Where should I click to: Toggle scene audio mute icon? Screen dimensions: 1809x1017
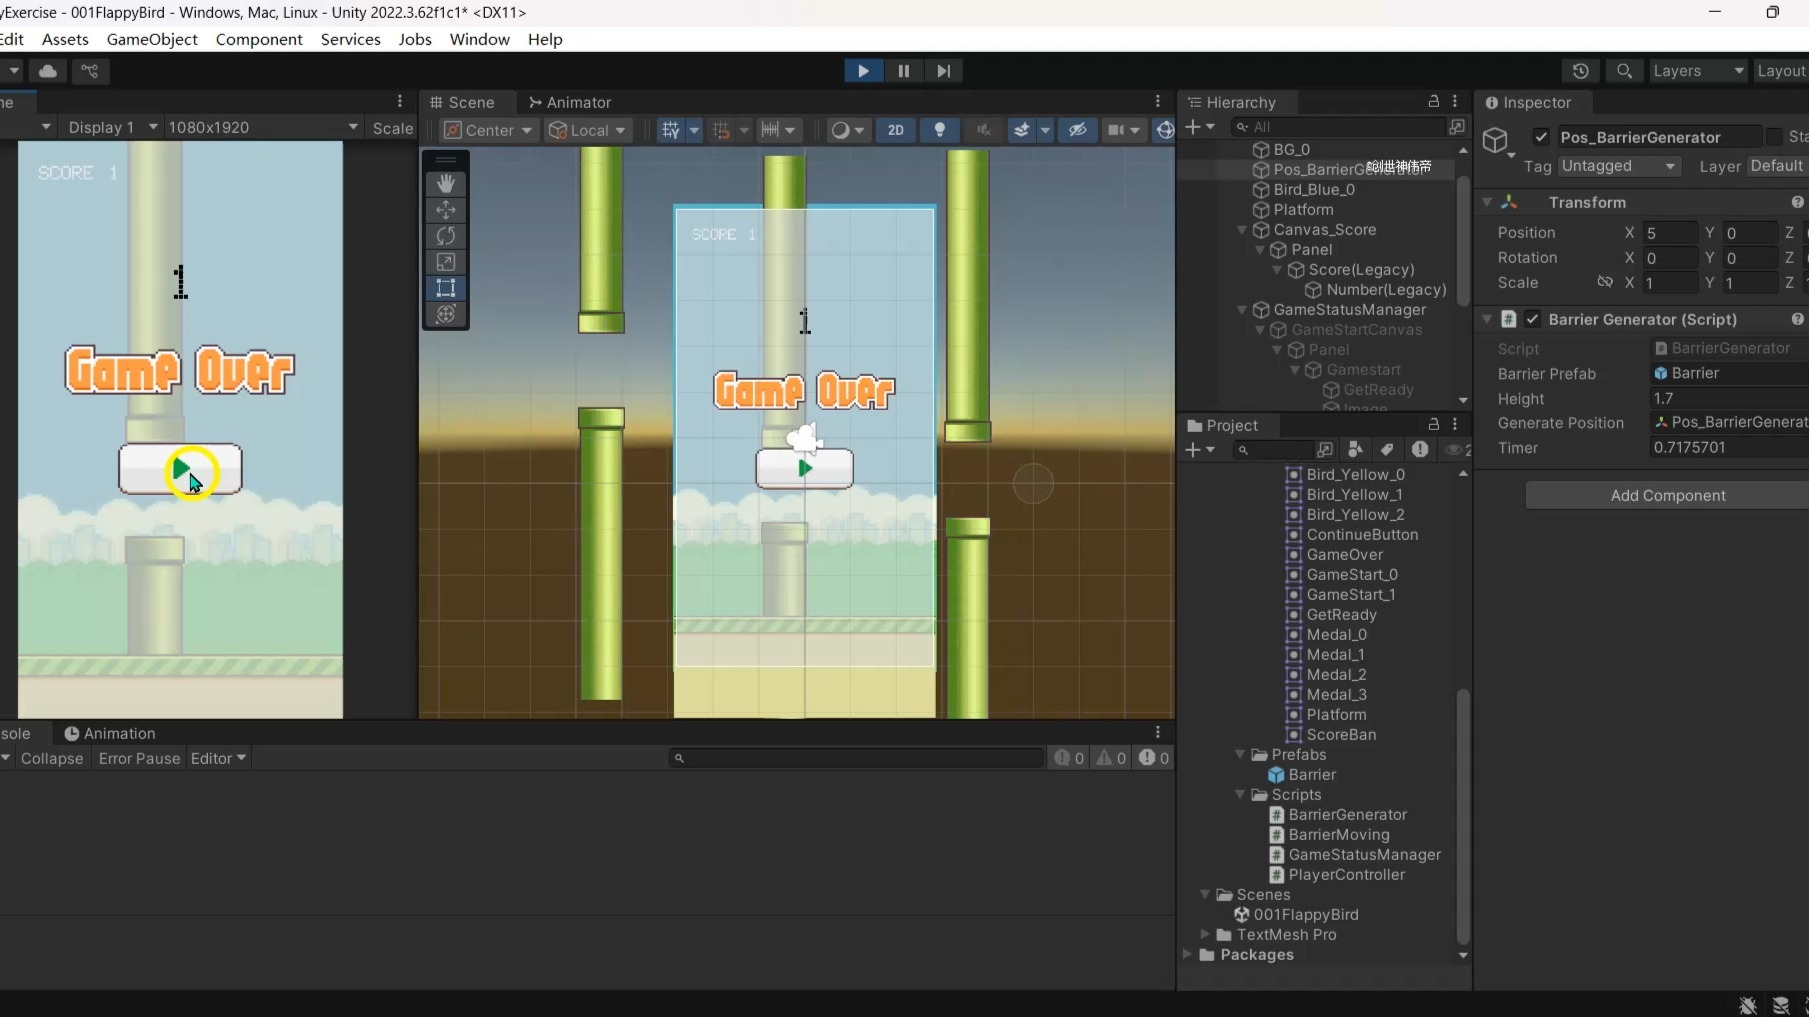click(983, 130)
